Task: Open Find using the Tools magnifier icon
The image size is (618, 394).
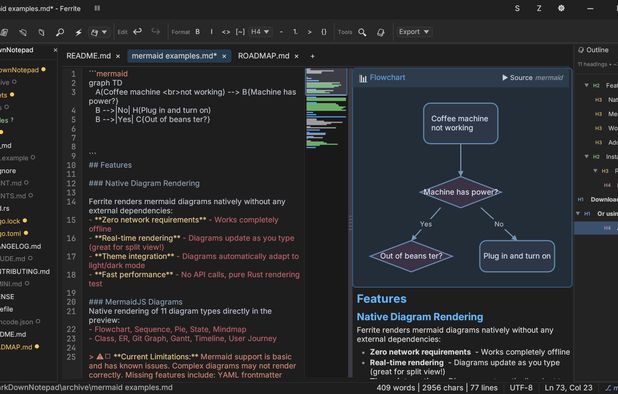Action: click(x=362, y=32)
